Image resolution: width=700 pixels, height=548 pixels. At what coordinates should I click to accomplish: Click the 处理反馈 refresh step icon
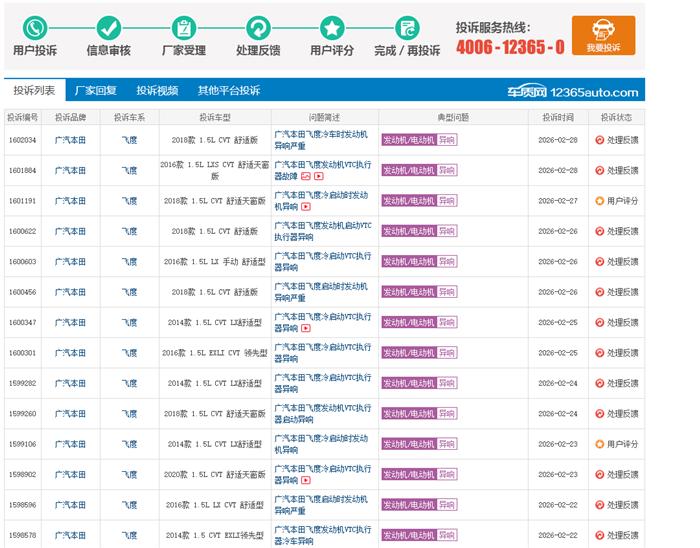258,28
